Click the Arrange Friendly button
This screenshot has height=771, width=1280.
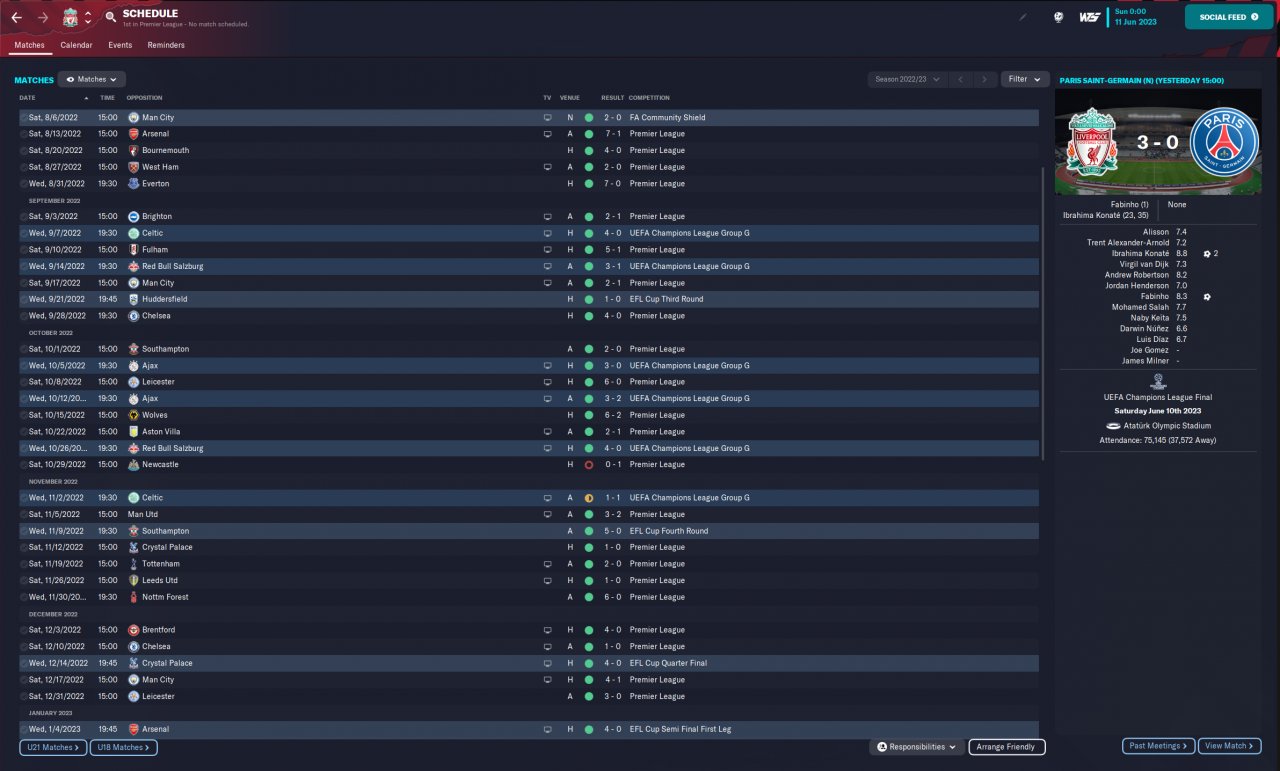[x=1007, y=747]
